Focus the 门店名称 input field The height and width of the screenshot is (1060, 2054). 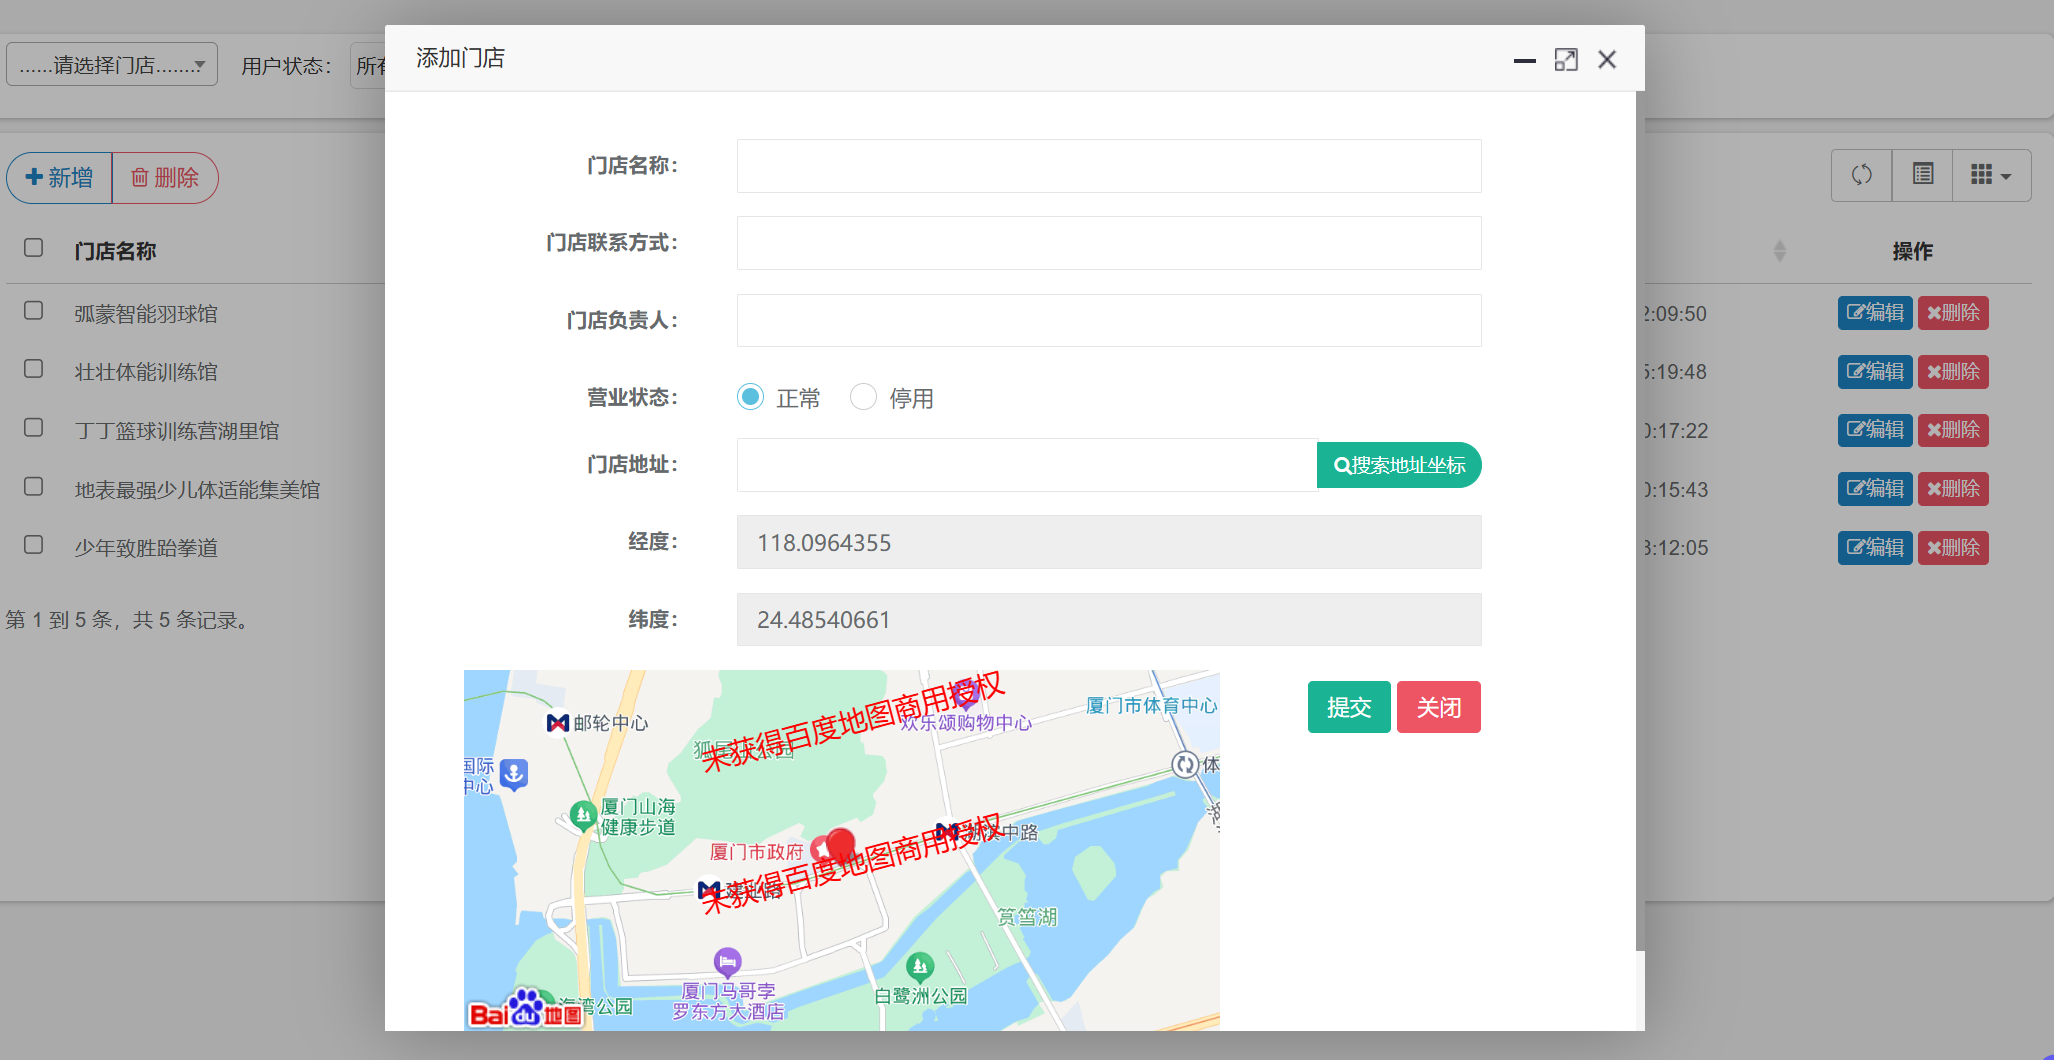tap(1108, 166)
